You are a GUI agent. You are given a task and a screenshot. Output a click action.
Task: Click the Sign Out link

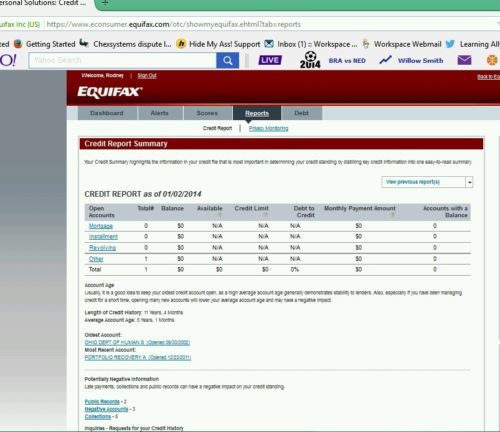pyautogui.click(x=147, y=76)
